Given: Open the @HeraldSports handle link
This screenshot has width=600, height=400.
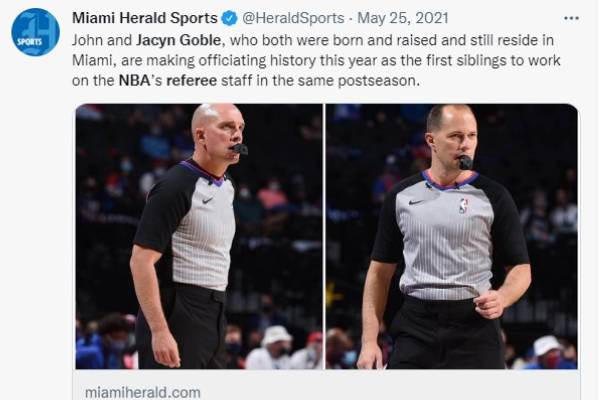Looking at the screenshot, I should pos(293,18).
